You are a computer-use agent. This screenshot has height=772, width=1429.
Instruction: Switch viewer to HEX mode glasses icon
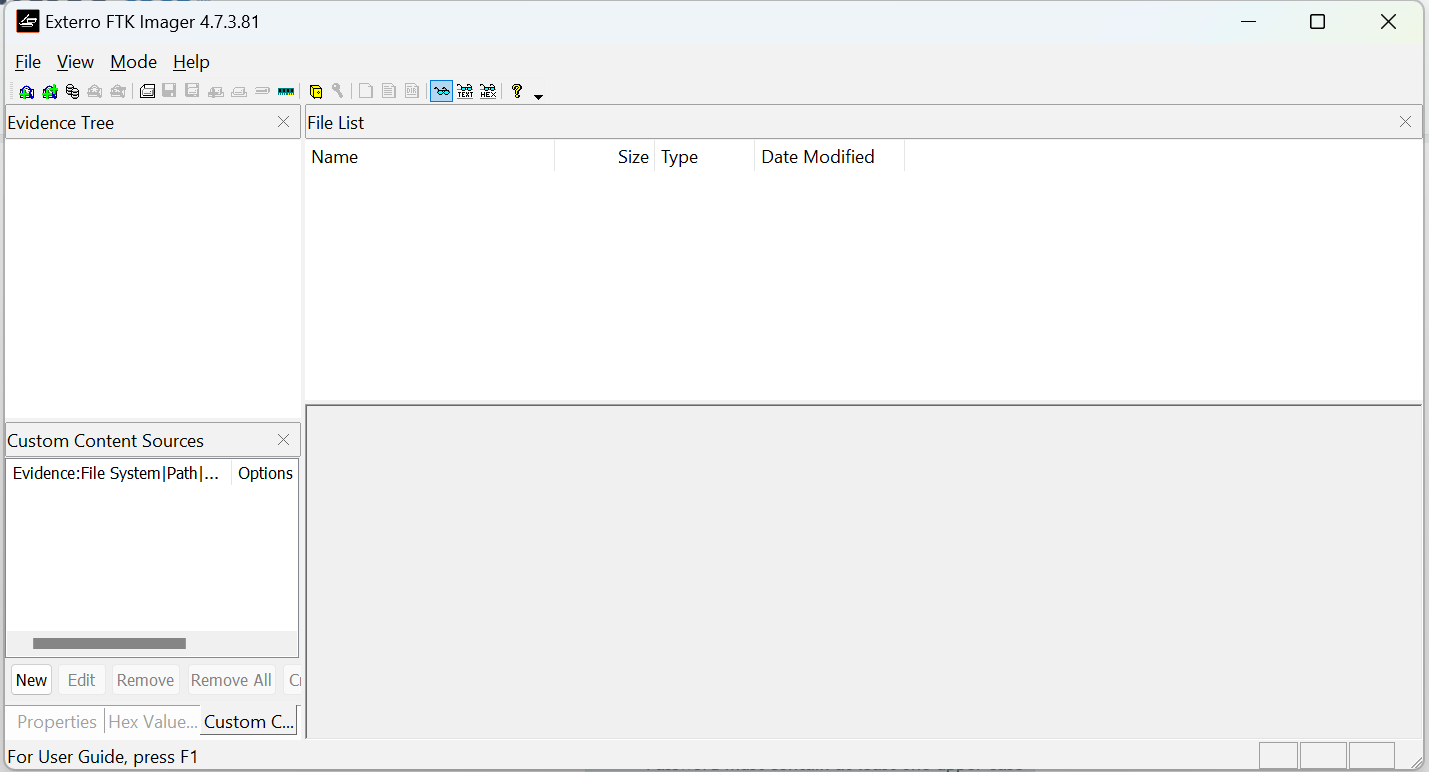488,92
